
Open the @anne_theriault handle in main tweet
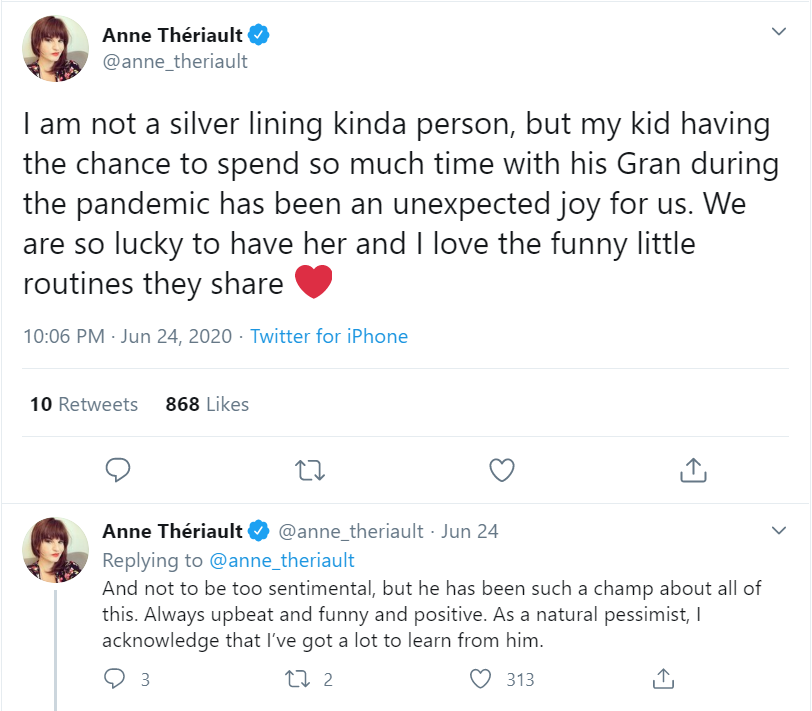(175, 62)
